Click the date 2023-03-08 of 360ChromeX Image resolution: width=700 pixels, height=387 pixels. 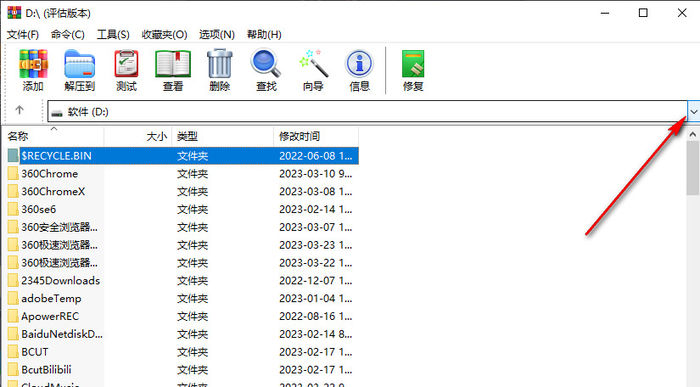pos(316,191)
